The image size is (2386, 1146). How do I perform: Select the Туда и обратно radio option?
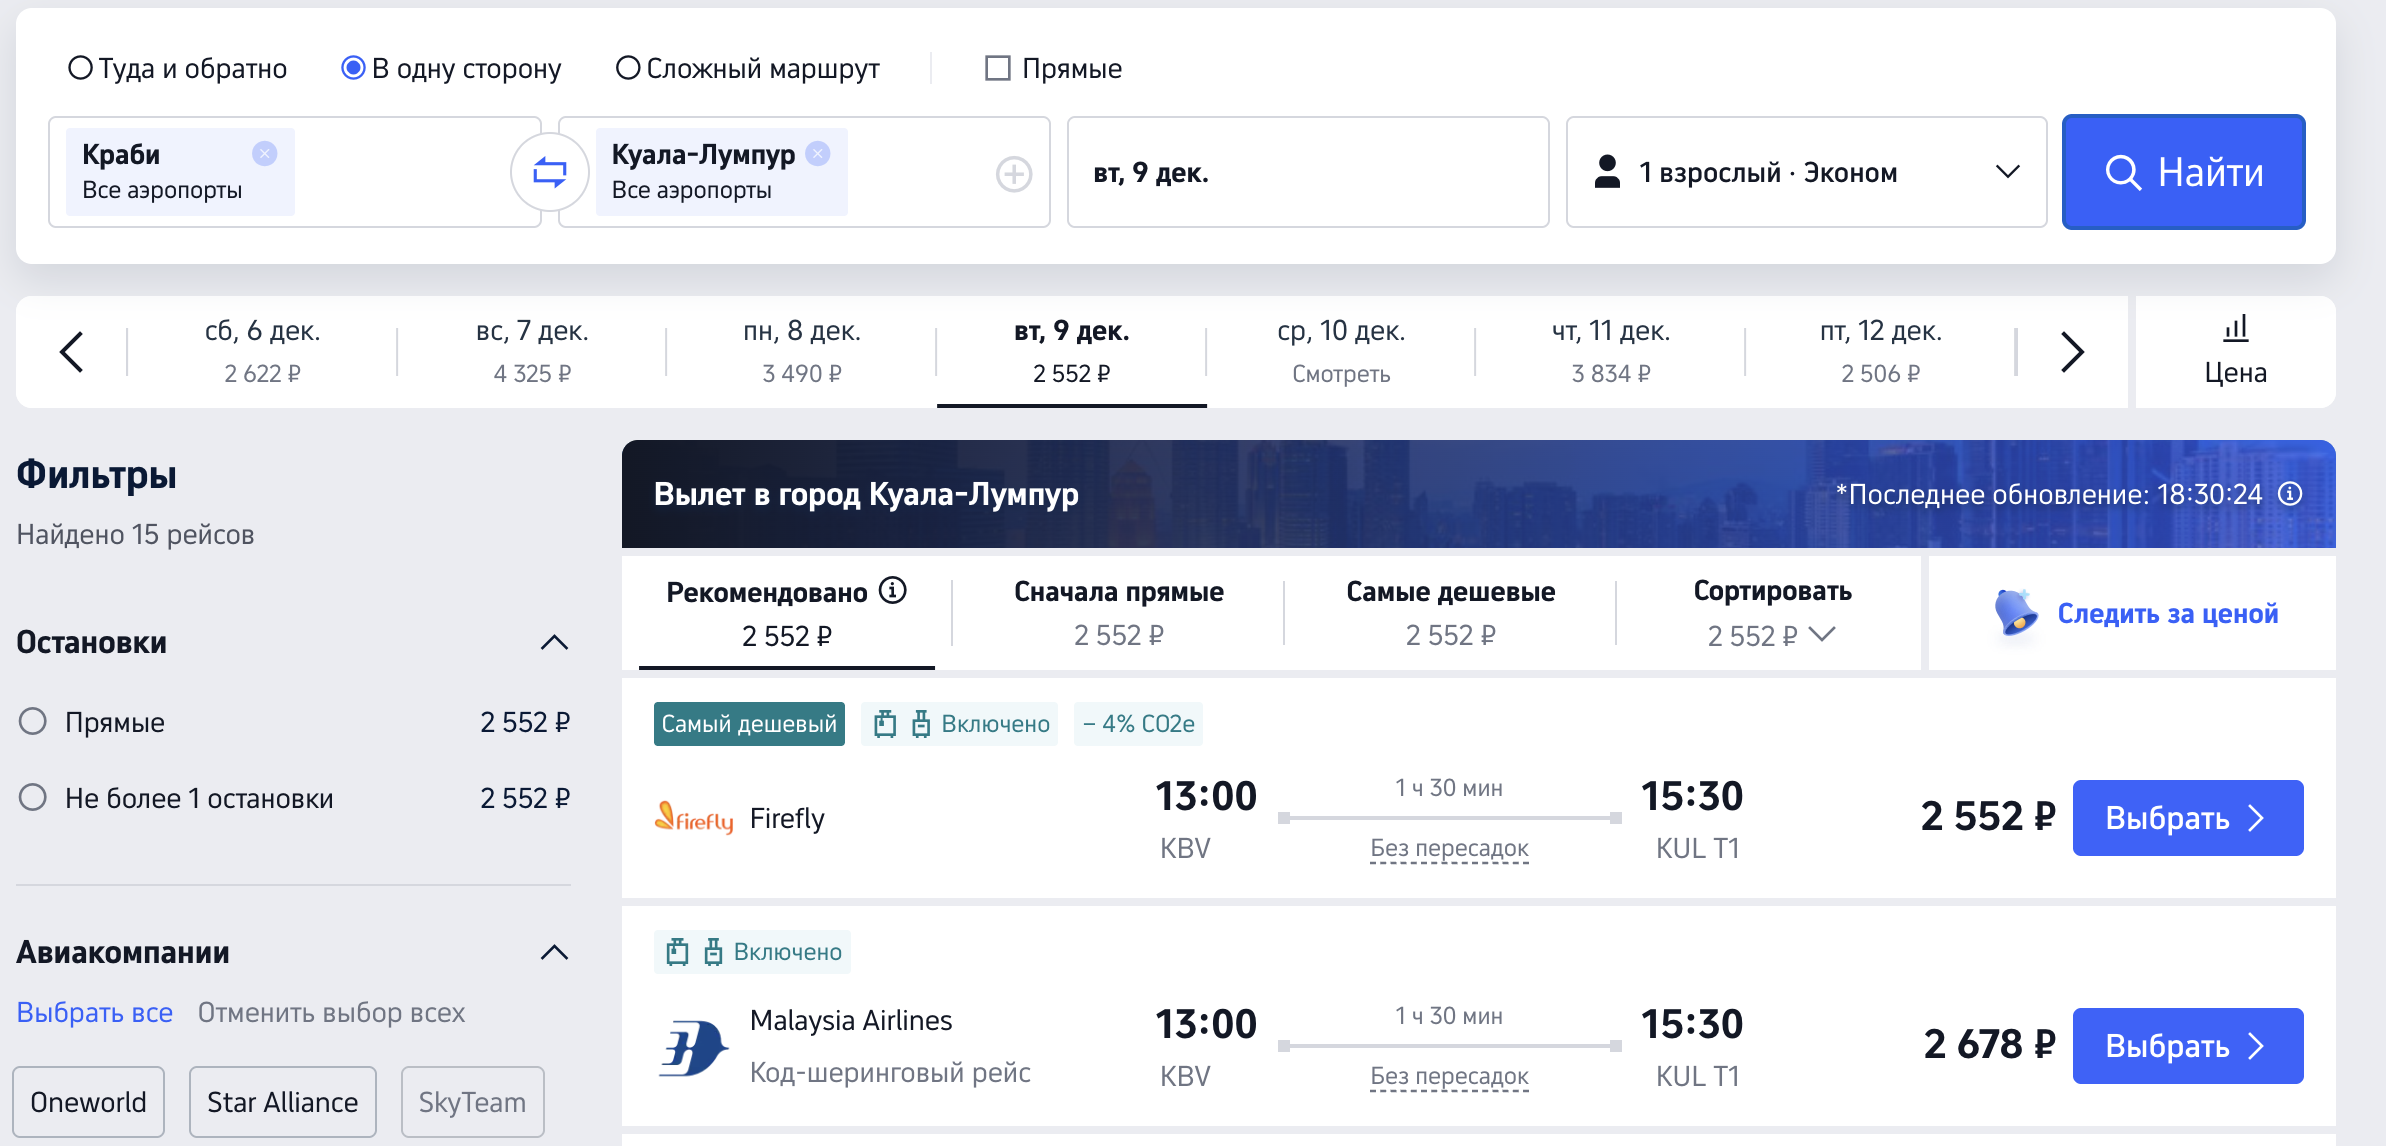pos(80,68)
